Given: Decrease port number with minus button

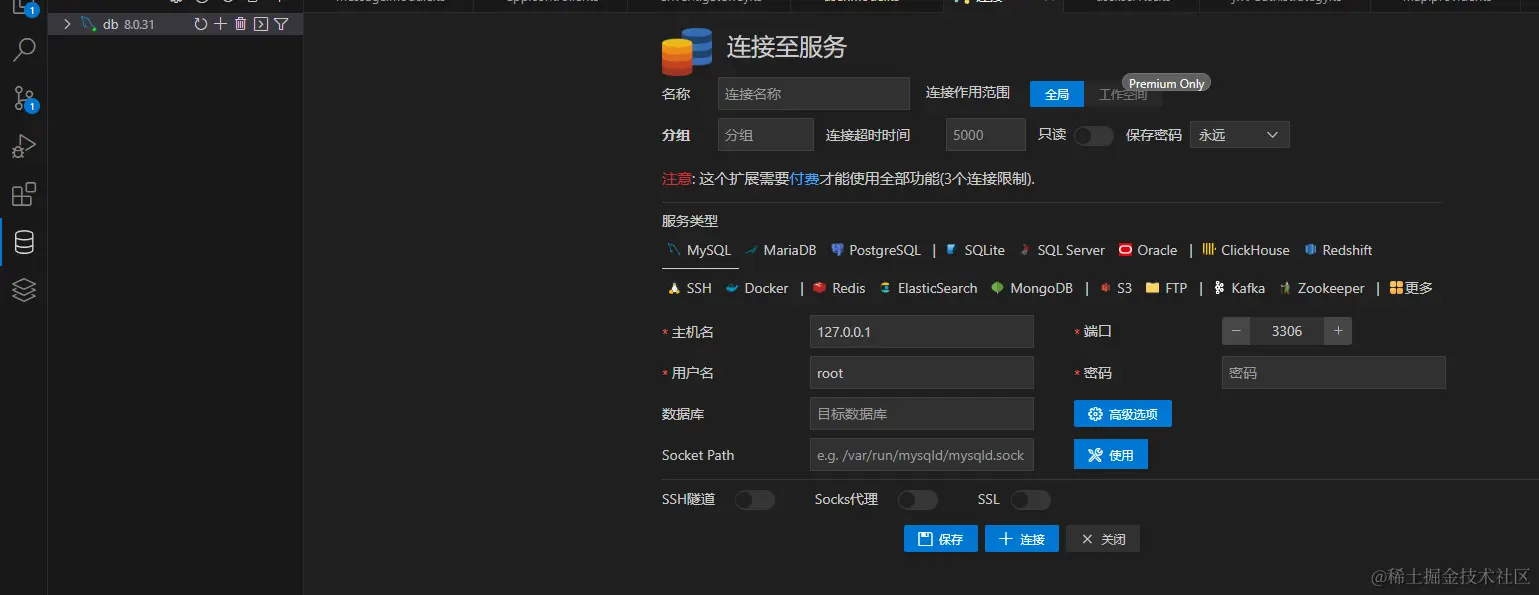Looking at the screenshot, I should point(1236,331).
